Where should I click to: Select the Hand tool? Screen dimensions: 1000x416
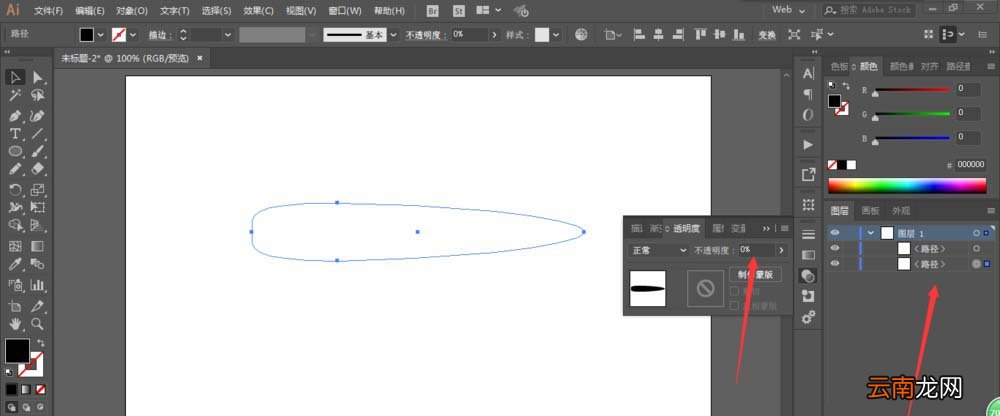[x=15, y=323]
